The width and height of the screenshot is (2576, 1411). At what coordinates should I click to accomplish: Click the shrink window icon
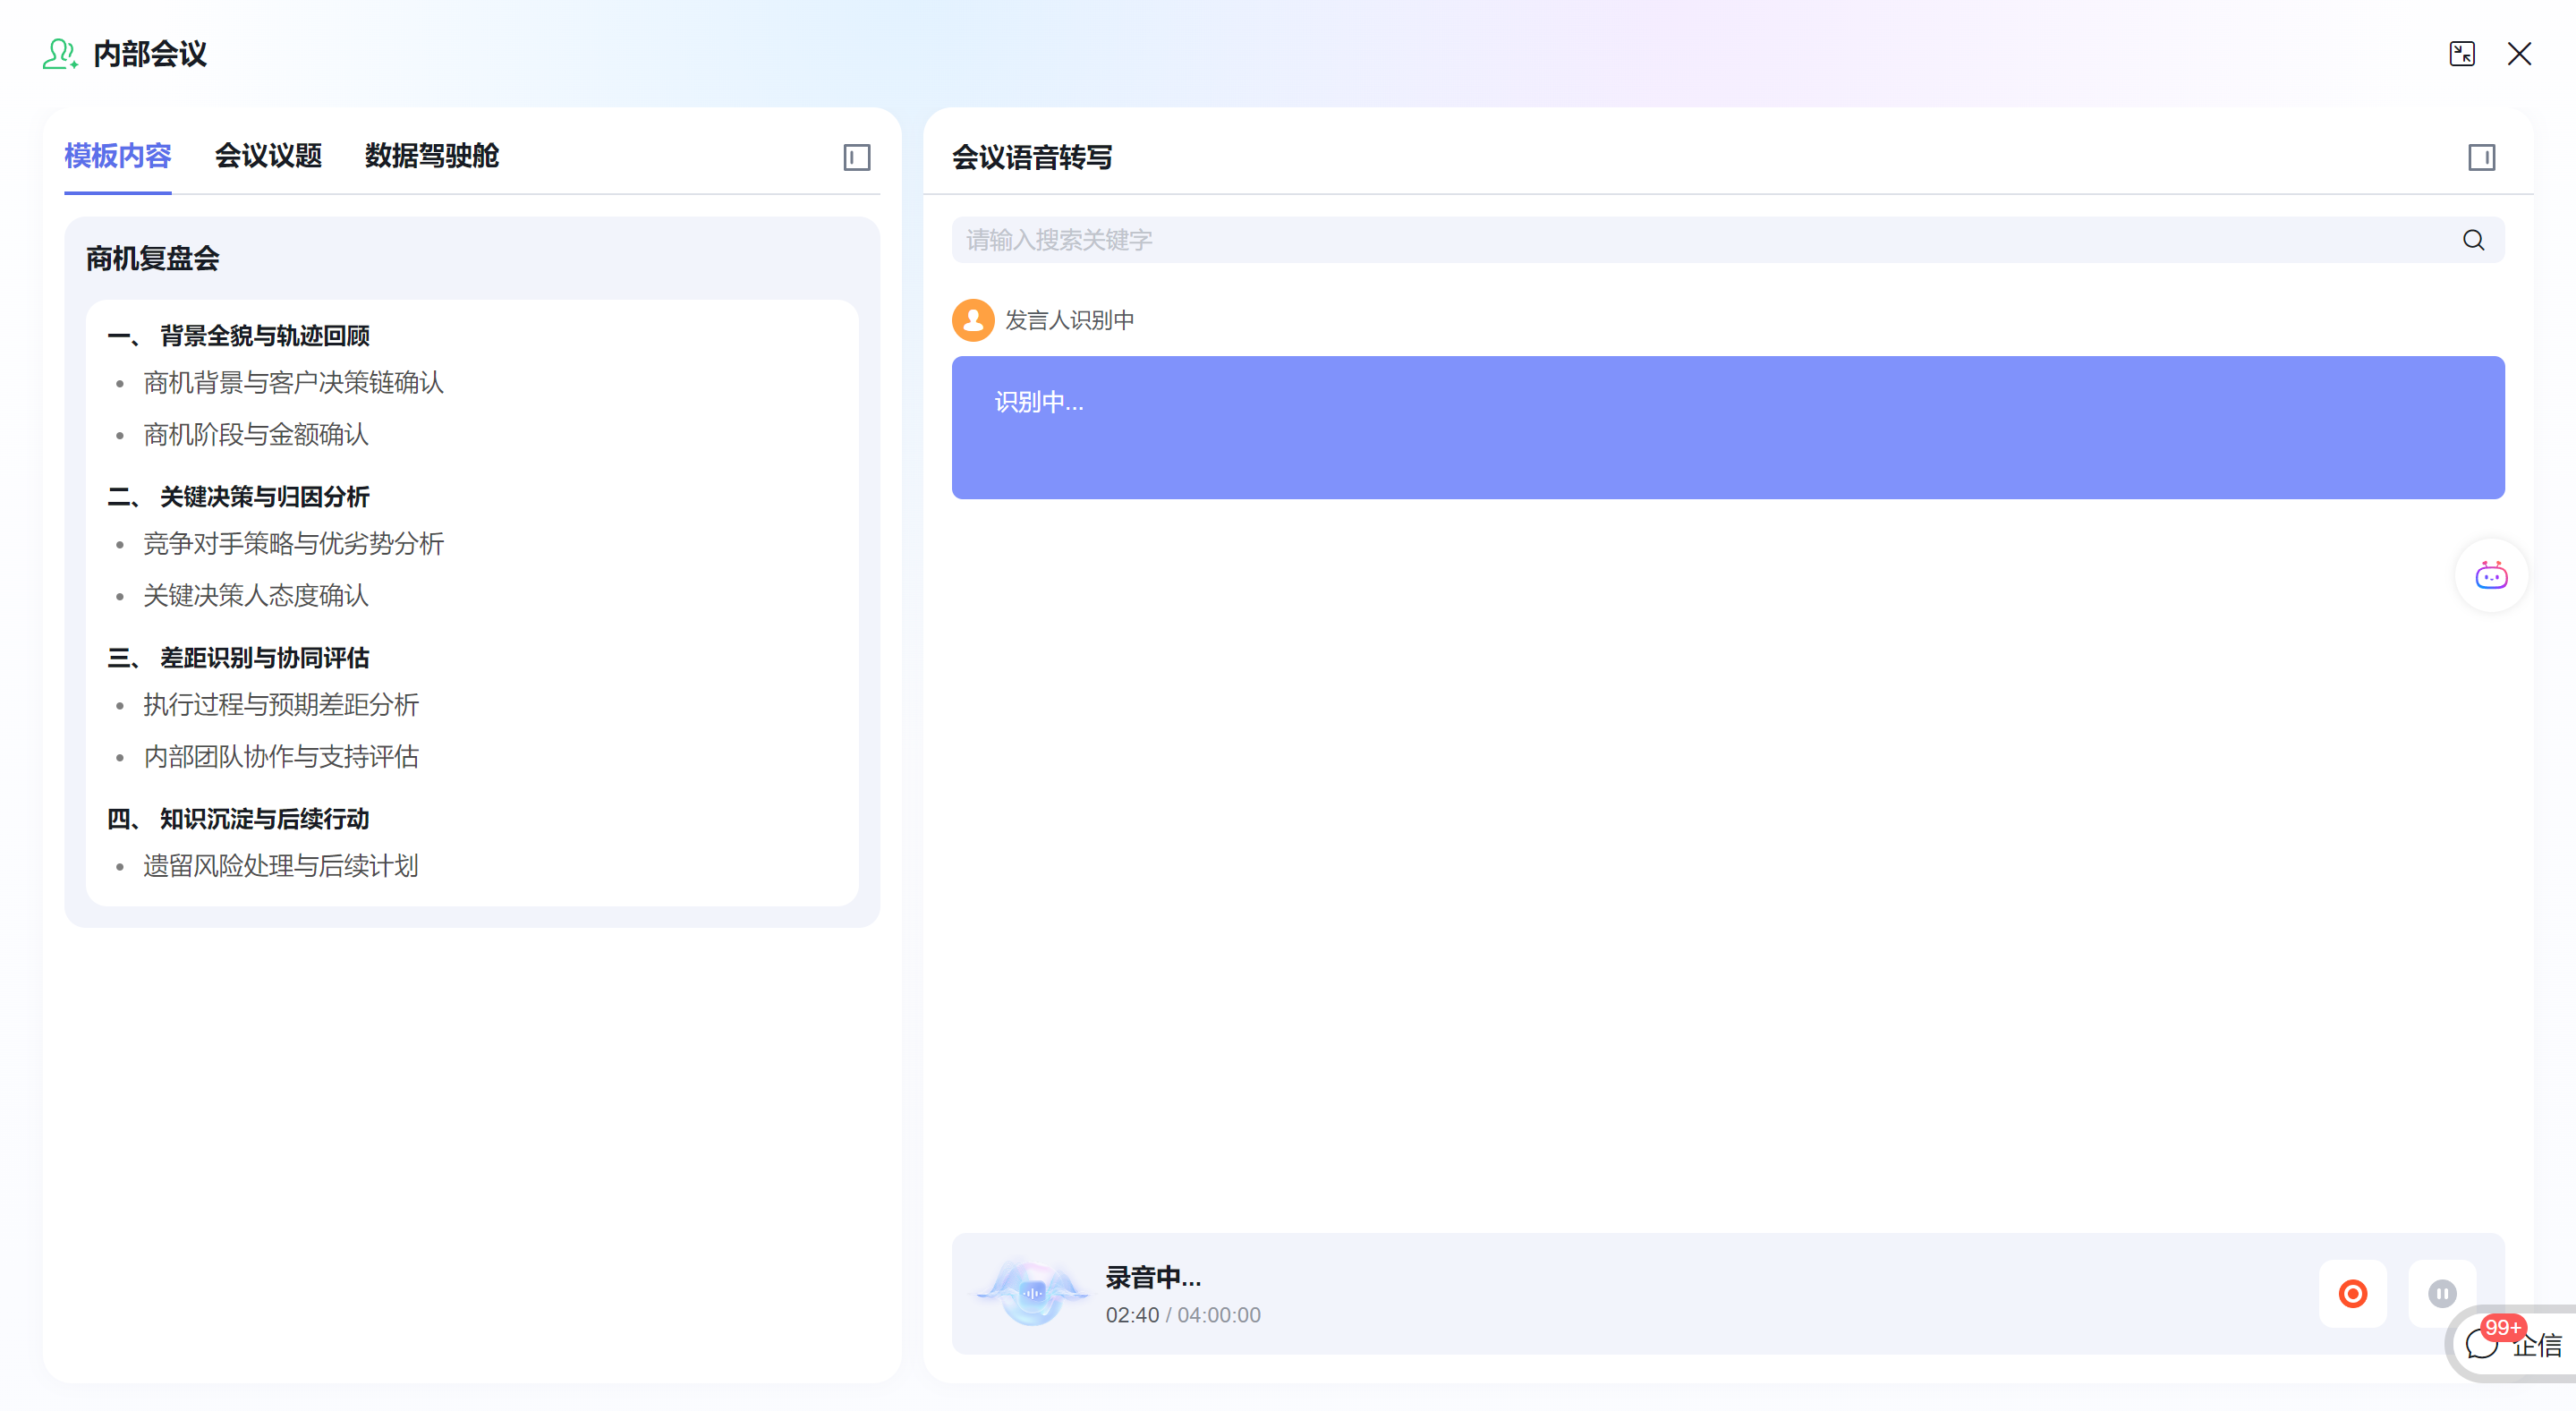(x=2461, y=54)
